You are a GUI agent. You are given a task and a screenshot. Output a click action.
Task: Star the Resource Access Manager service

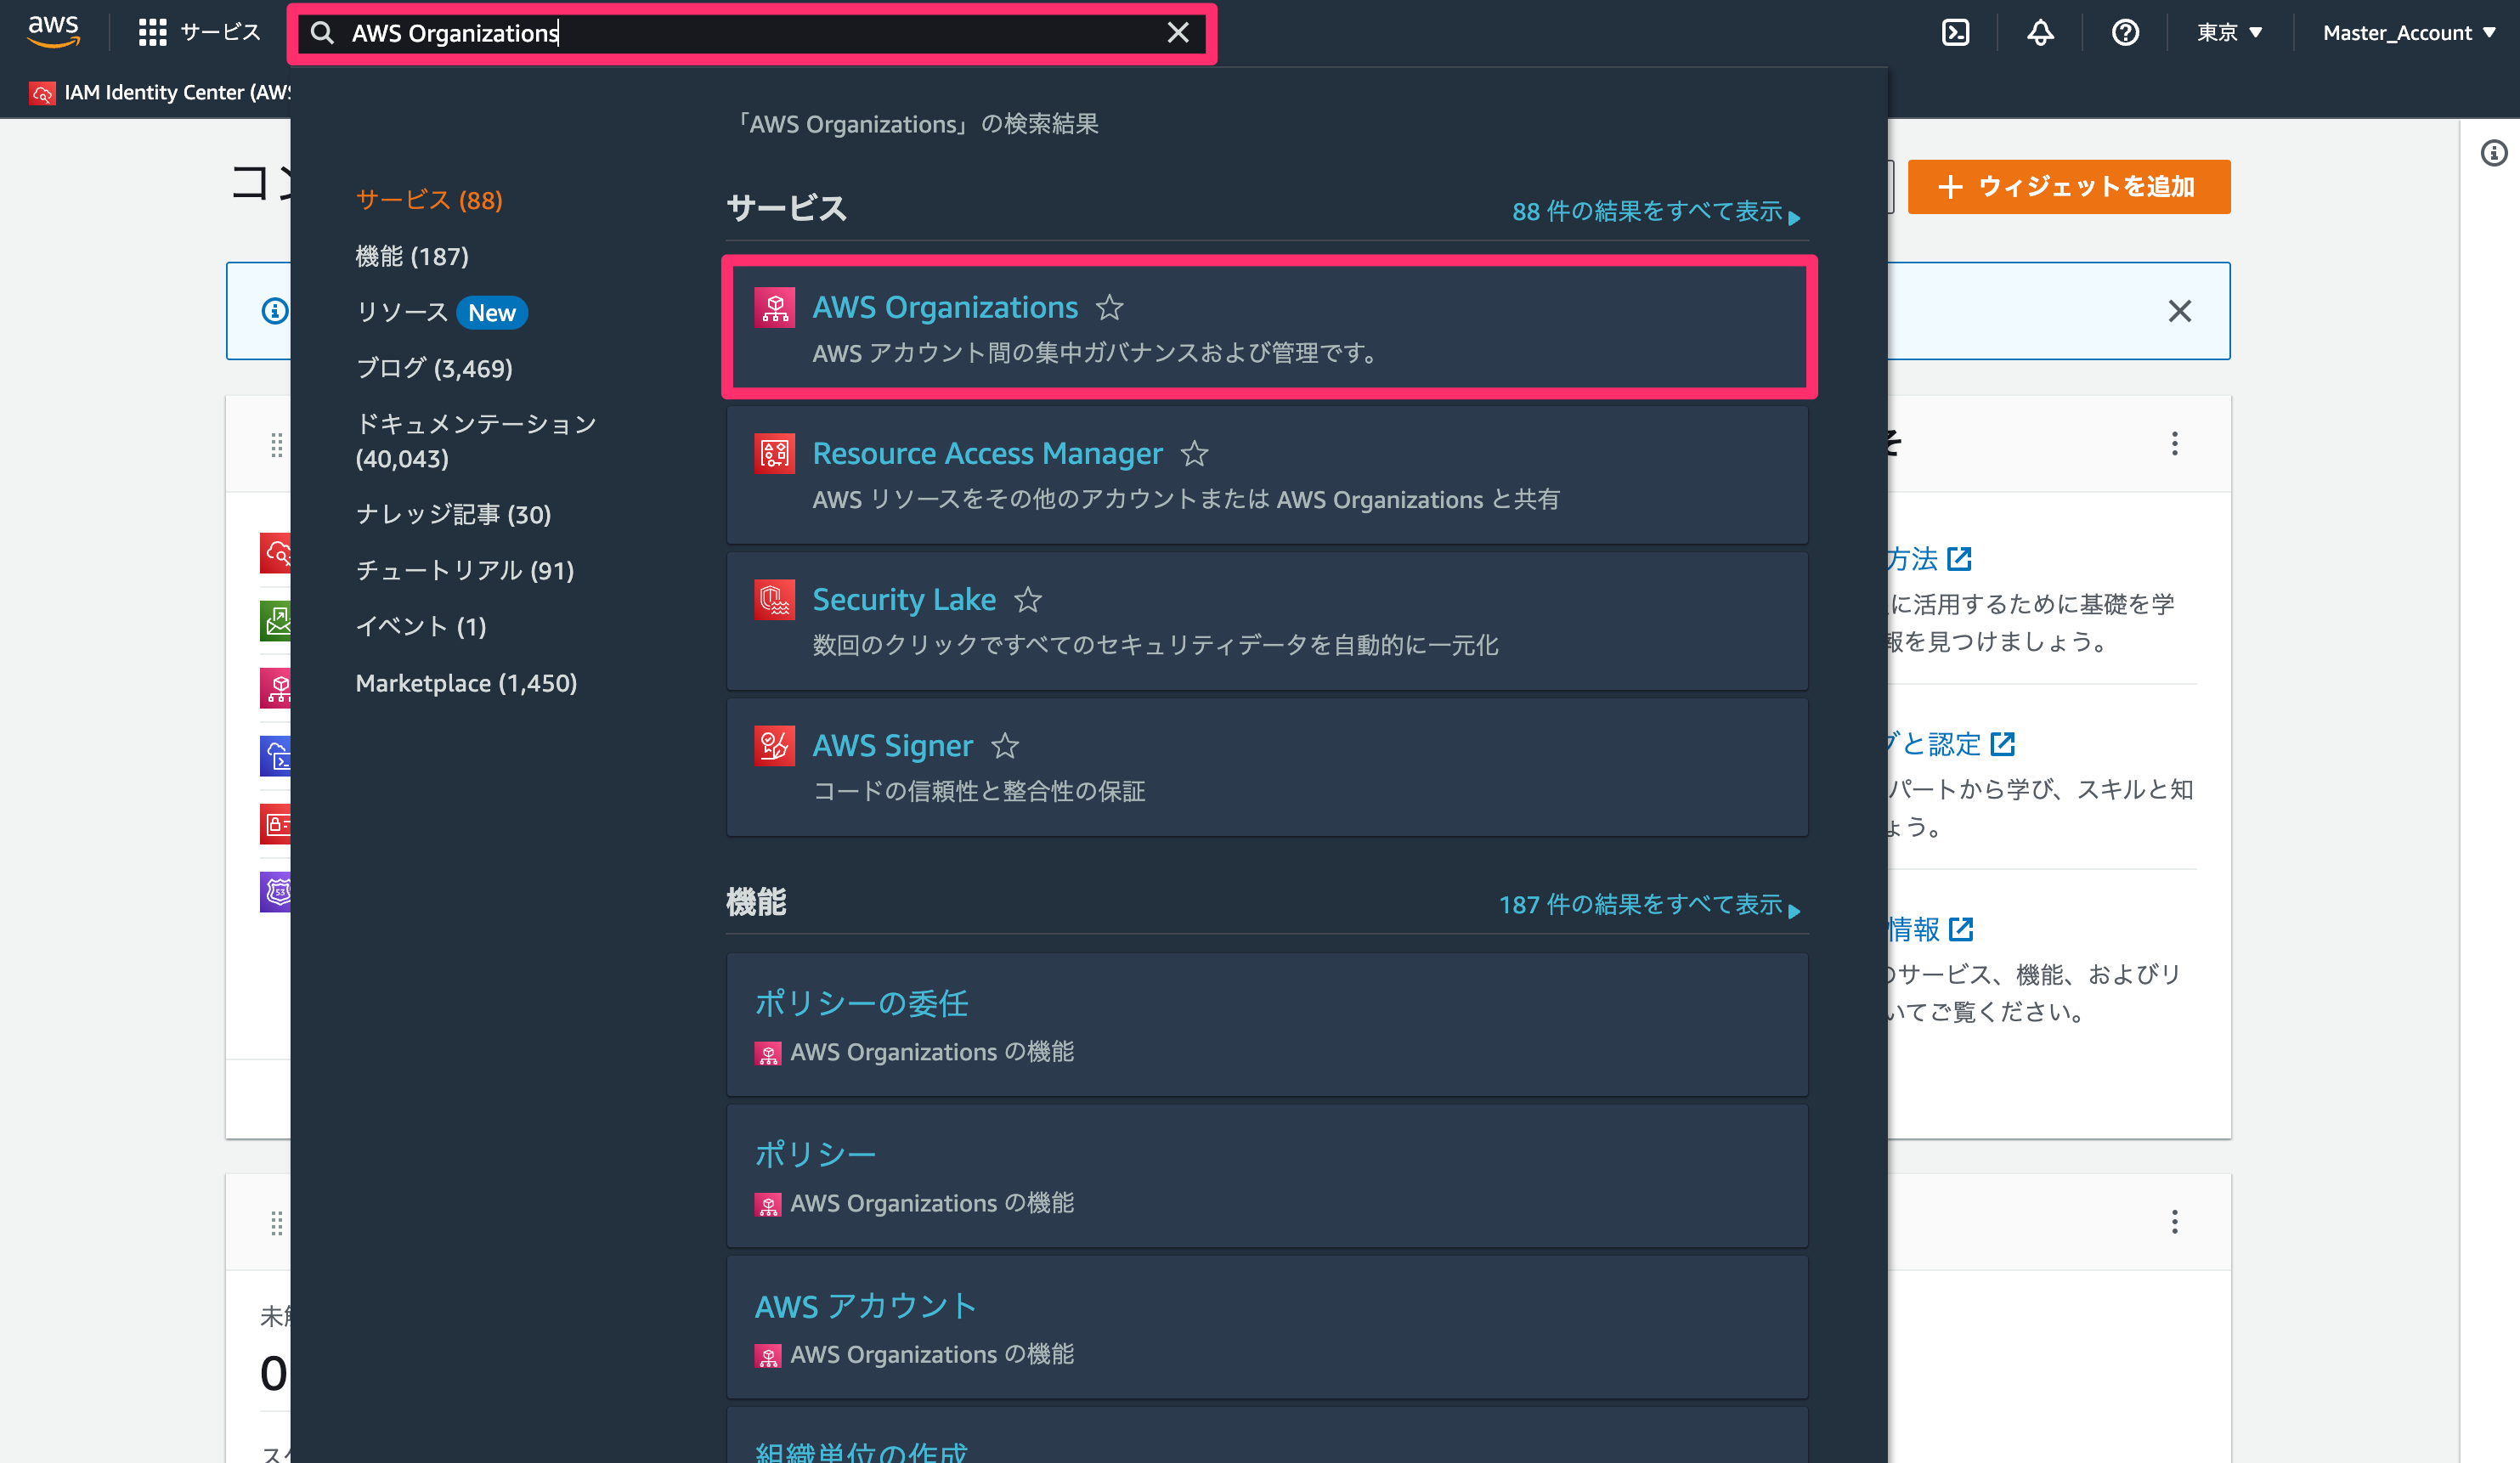pyautogui.click(x=1194, y=454)
